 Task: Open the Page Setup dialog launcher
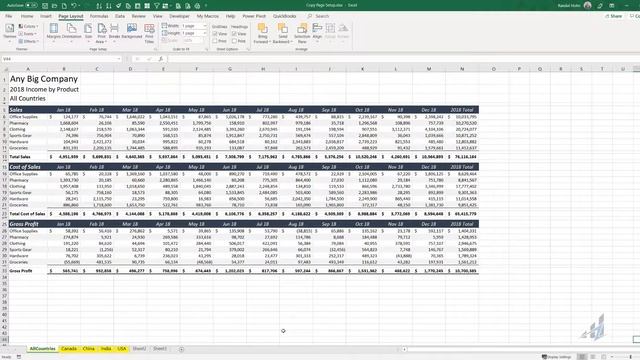pos(155,49)
